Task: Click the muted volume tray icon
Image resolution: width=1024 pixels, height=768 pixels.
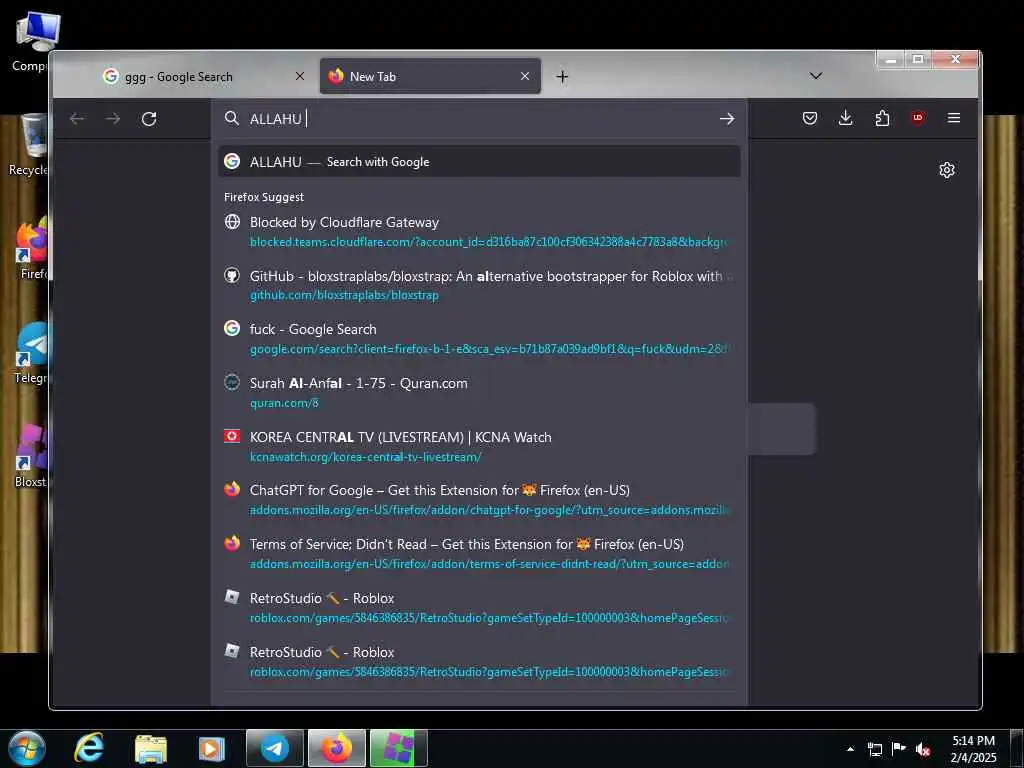Action: (x=922, y=750)
